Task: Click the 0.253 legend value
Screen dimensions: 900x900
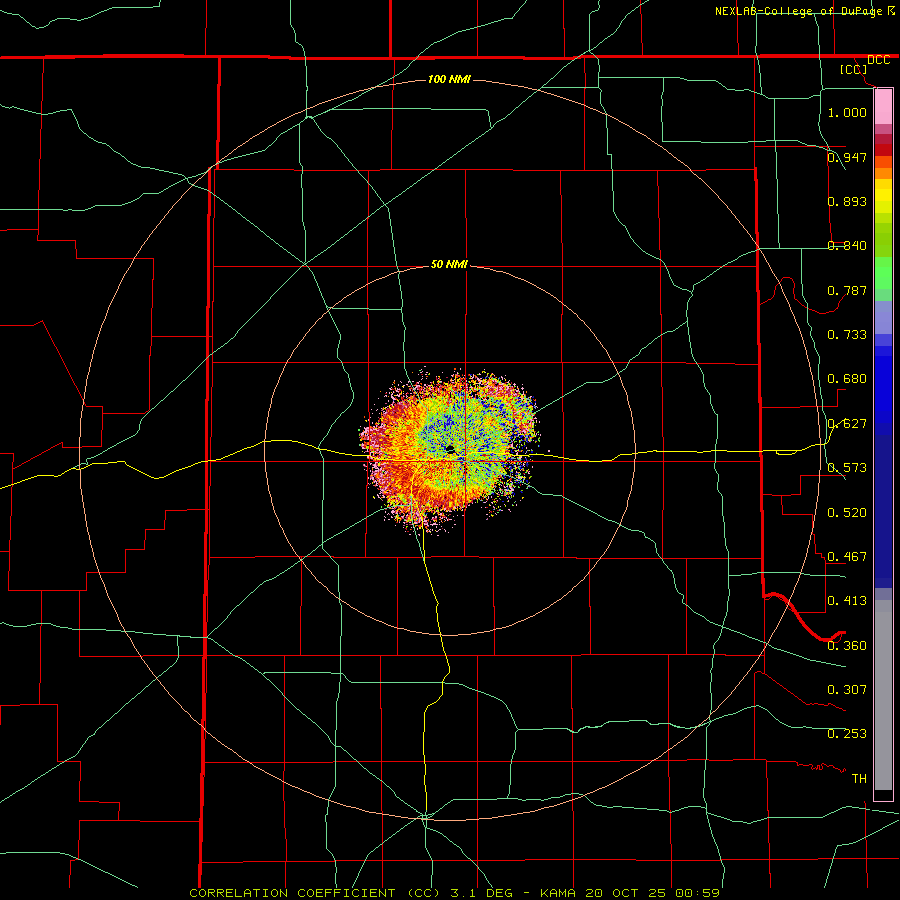Action: click(x=847, y=734)
